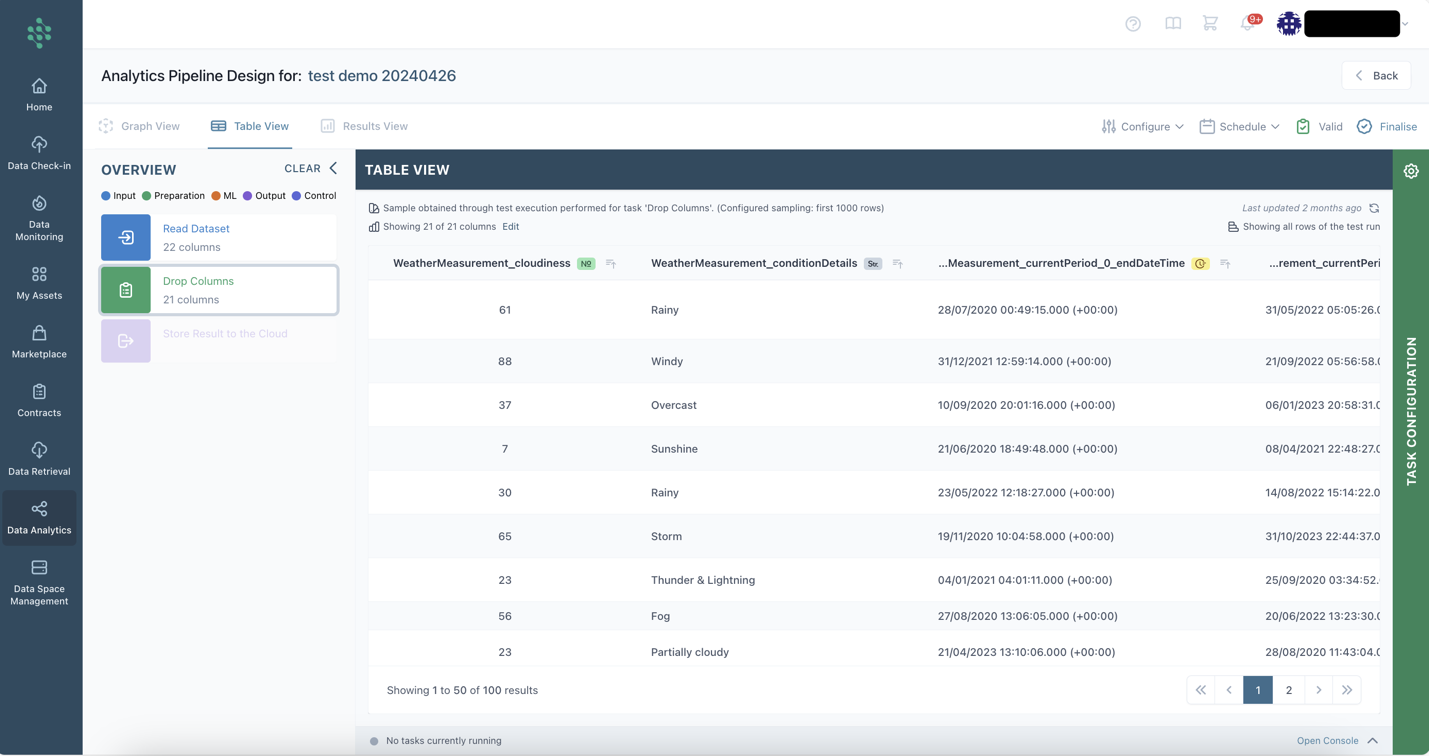Select the Drop Columns task block
1429x756 pixels.
219,290
